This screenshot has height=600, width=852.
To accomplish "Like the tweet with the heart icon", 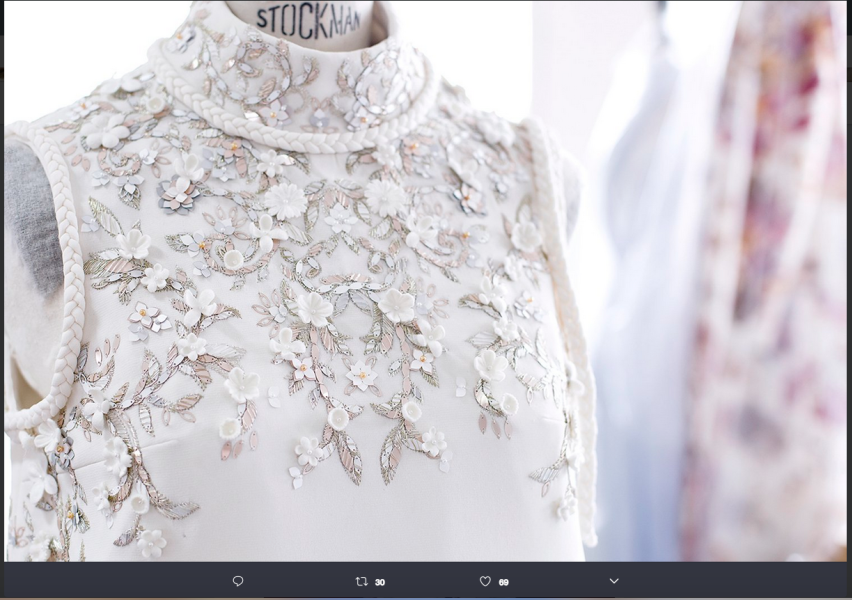I will click(485, 581).
